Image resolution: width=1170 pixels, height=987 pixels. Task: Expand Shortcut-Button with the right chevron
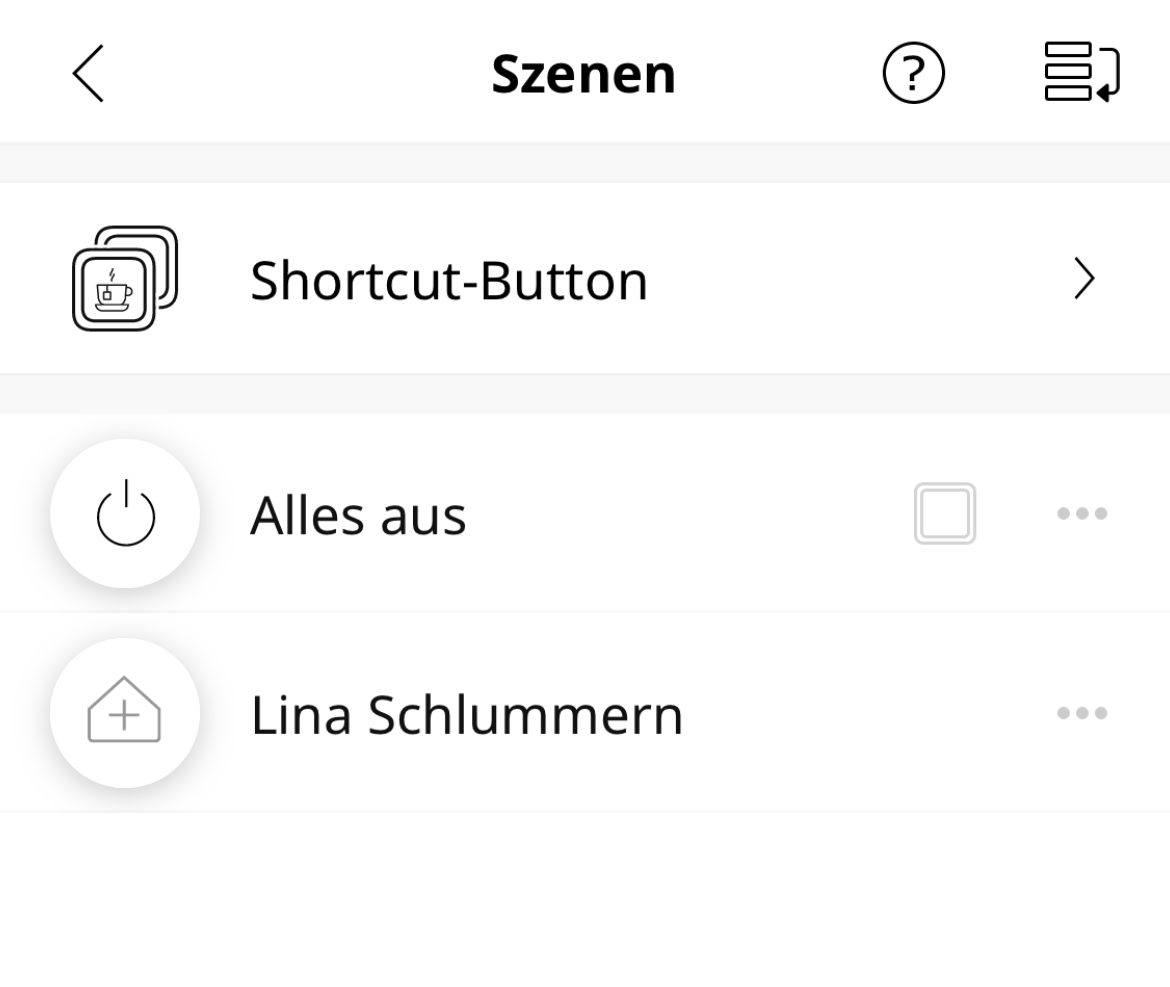[1084, 281]
